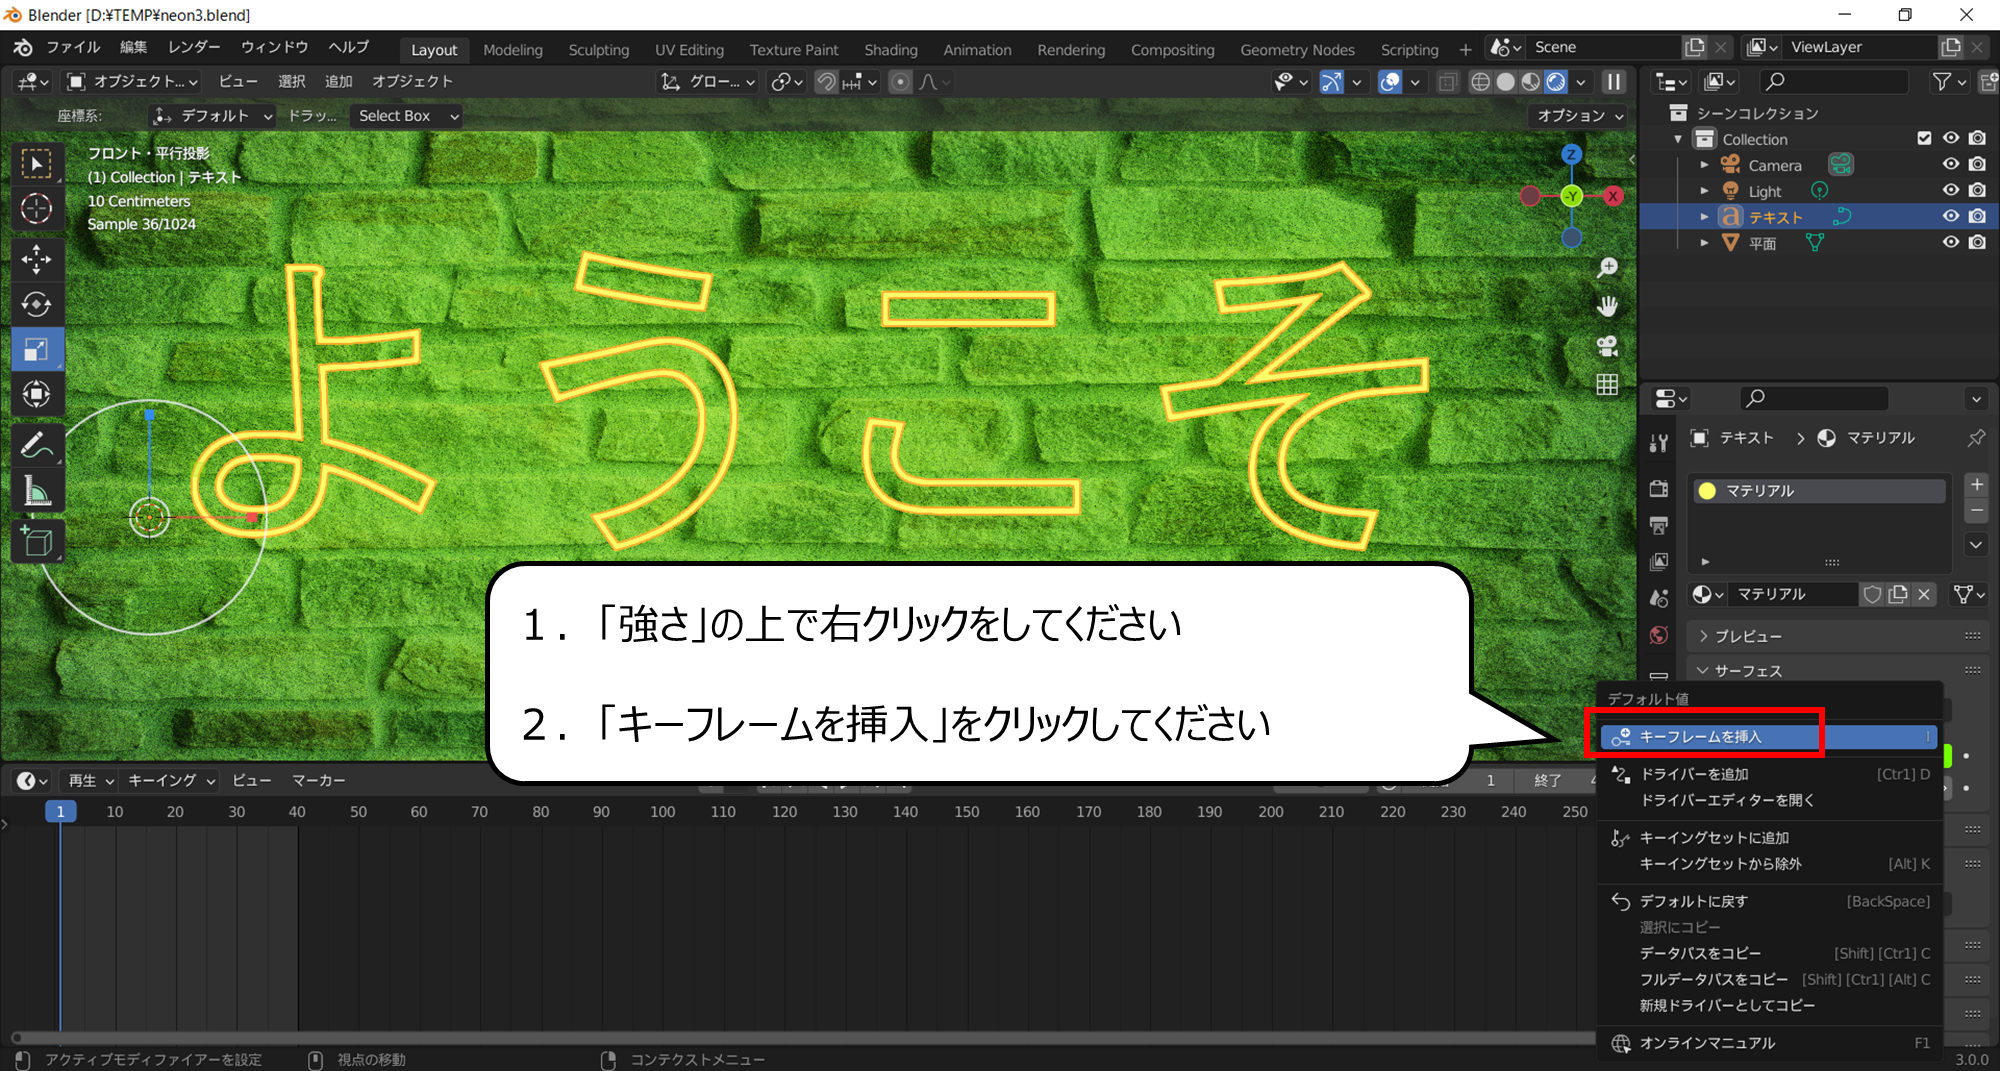This screenshot has height=1071, width=2000.
Task: Select the Add Cube tool
Action: [37, 542]
